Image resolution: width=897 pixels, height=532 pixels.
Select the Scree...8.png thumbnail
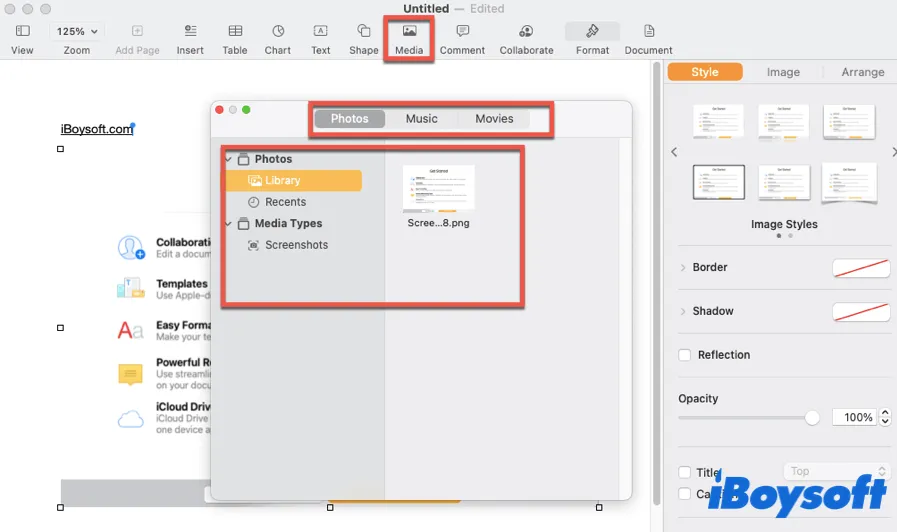coord(438,189)
